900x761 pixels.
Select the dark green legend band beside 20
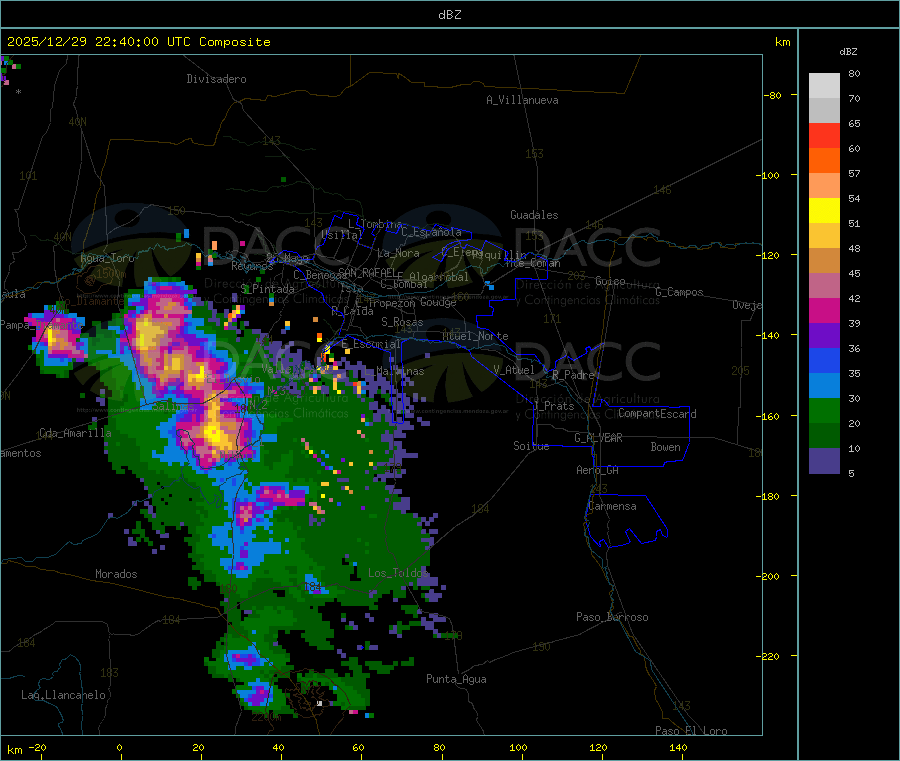824,436
